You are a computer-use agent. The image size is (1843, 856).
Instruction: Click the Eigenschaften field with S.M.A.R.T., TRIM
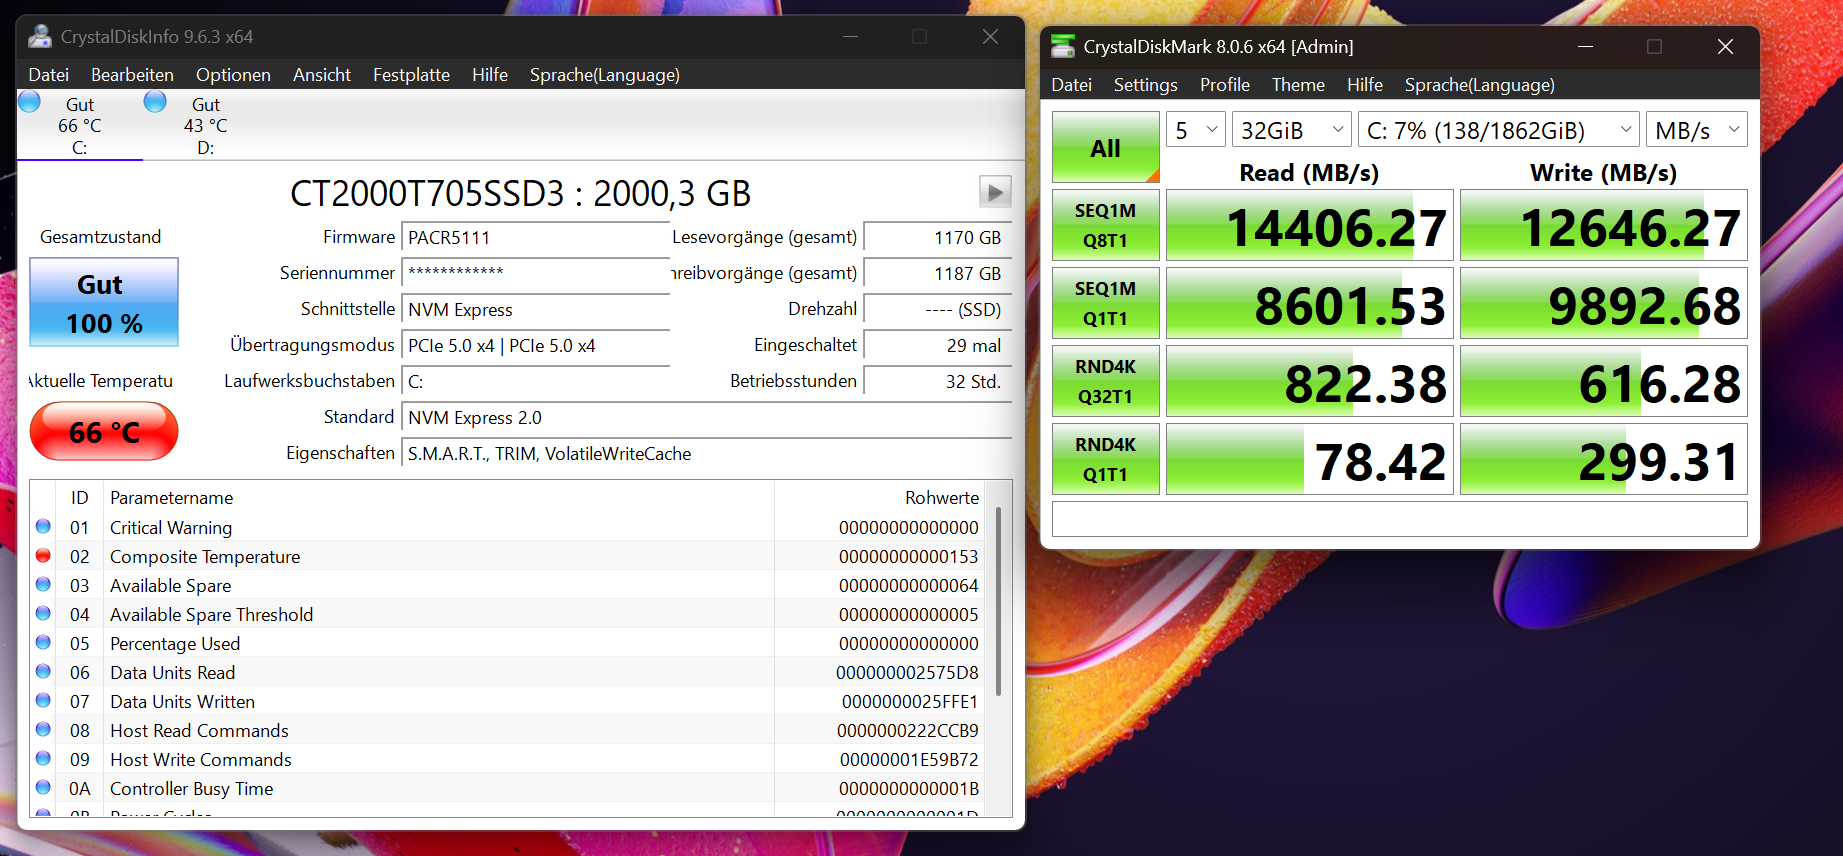coord(706,454)
